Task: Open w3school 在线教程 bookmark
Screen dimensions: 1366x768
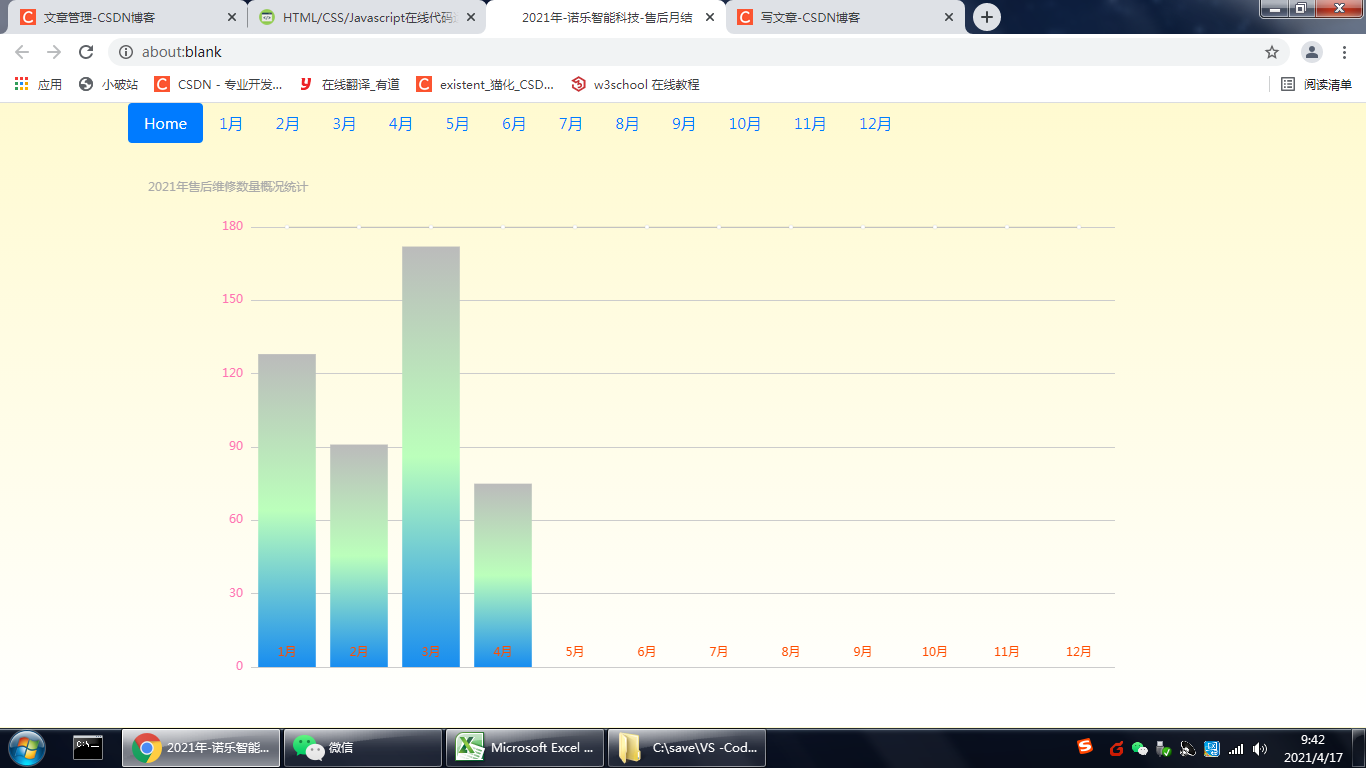Action: (x=635, y=85)
